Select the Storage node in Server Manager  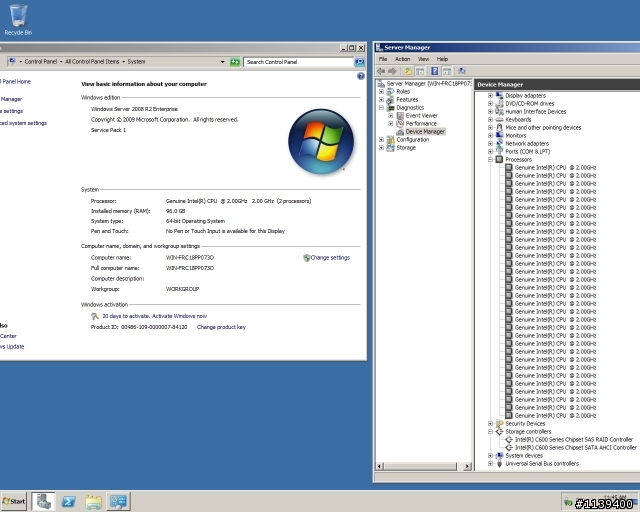[x=406, y=148]
